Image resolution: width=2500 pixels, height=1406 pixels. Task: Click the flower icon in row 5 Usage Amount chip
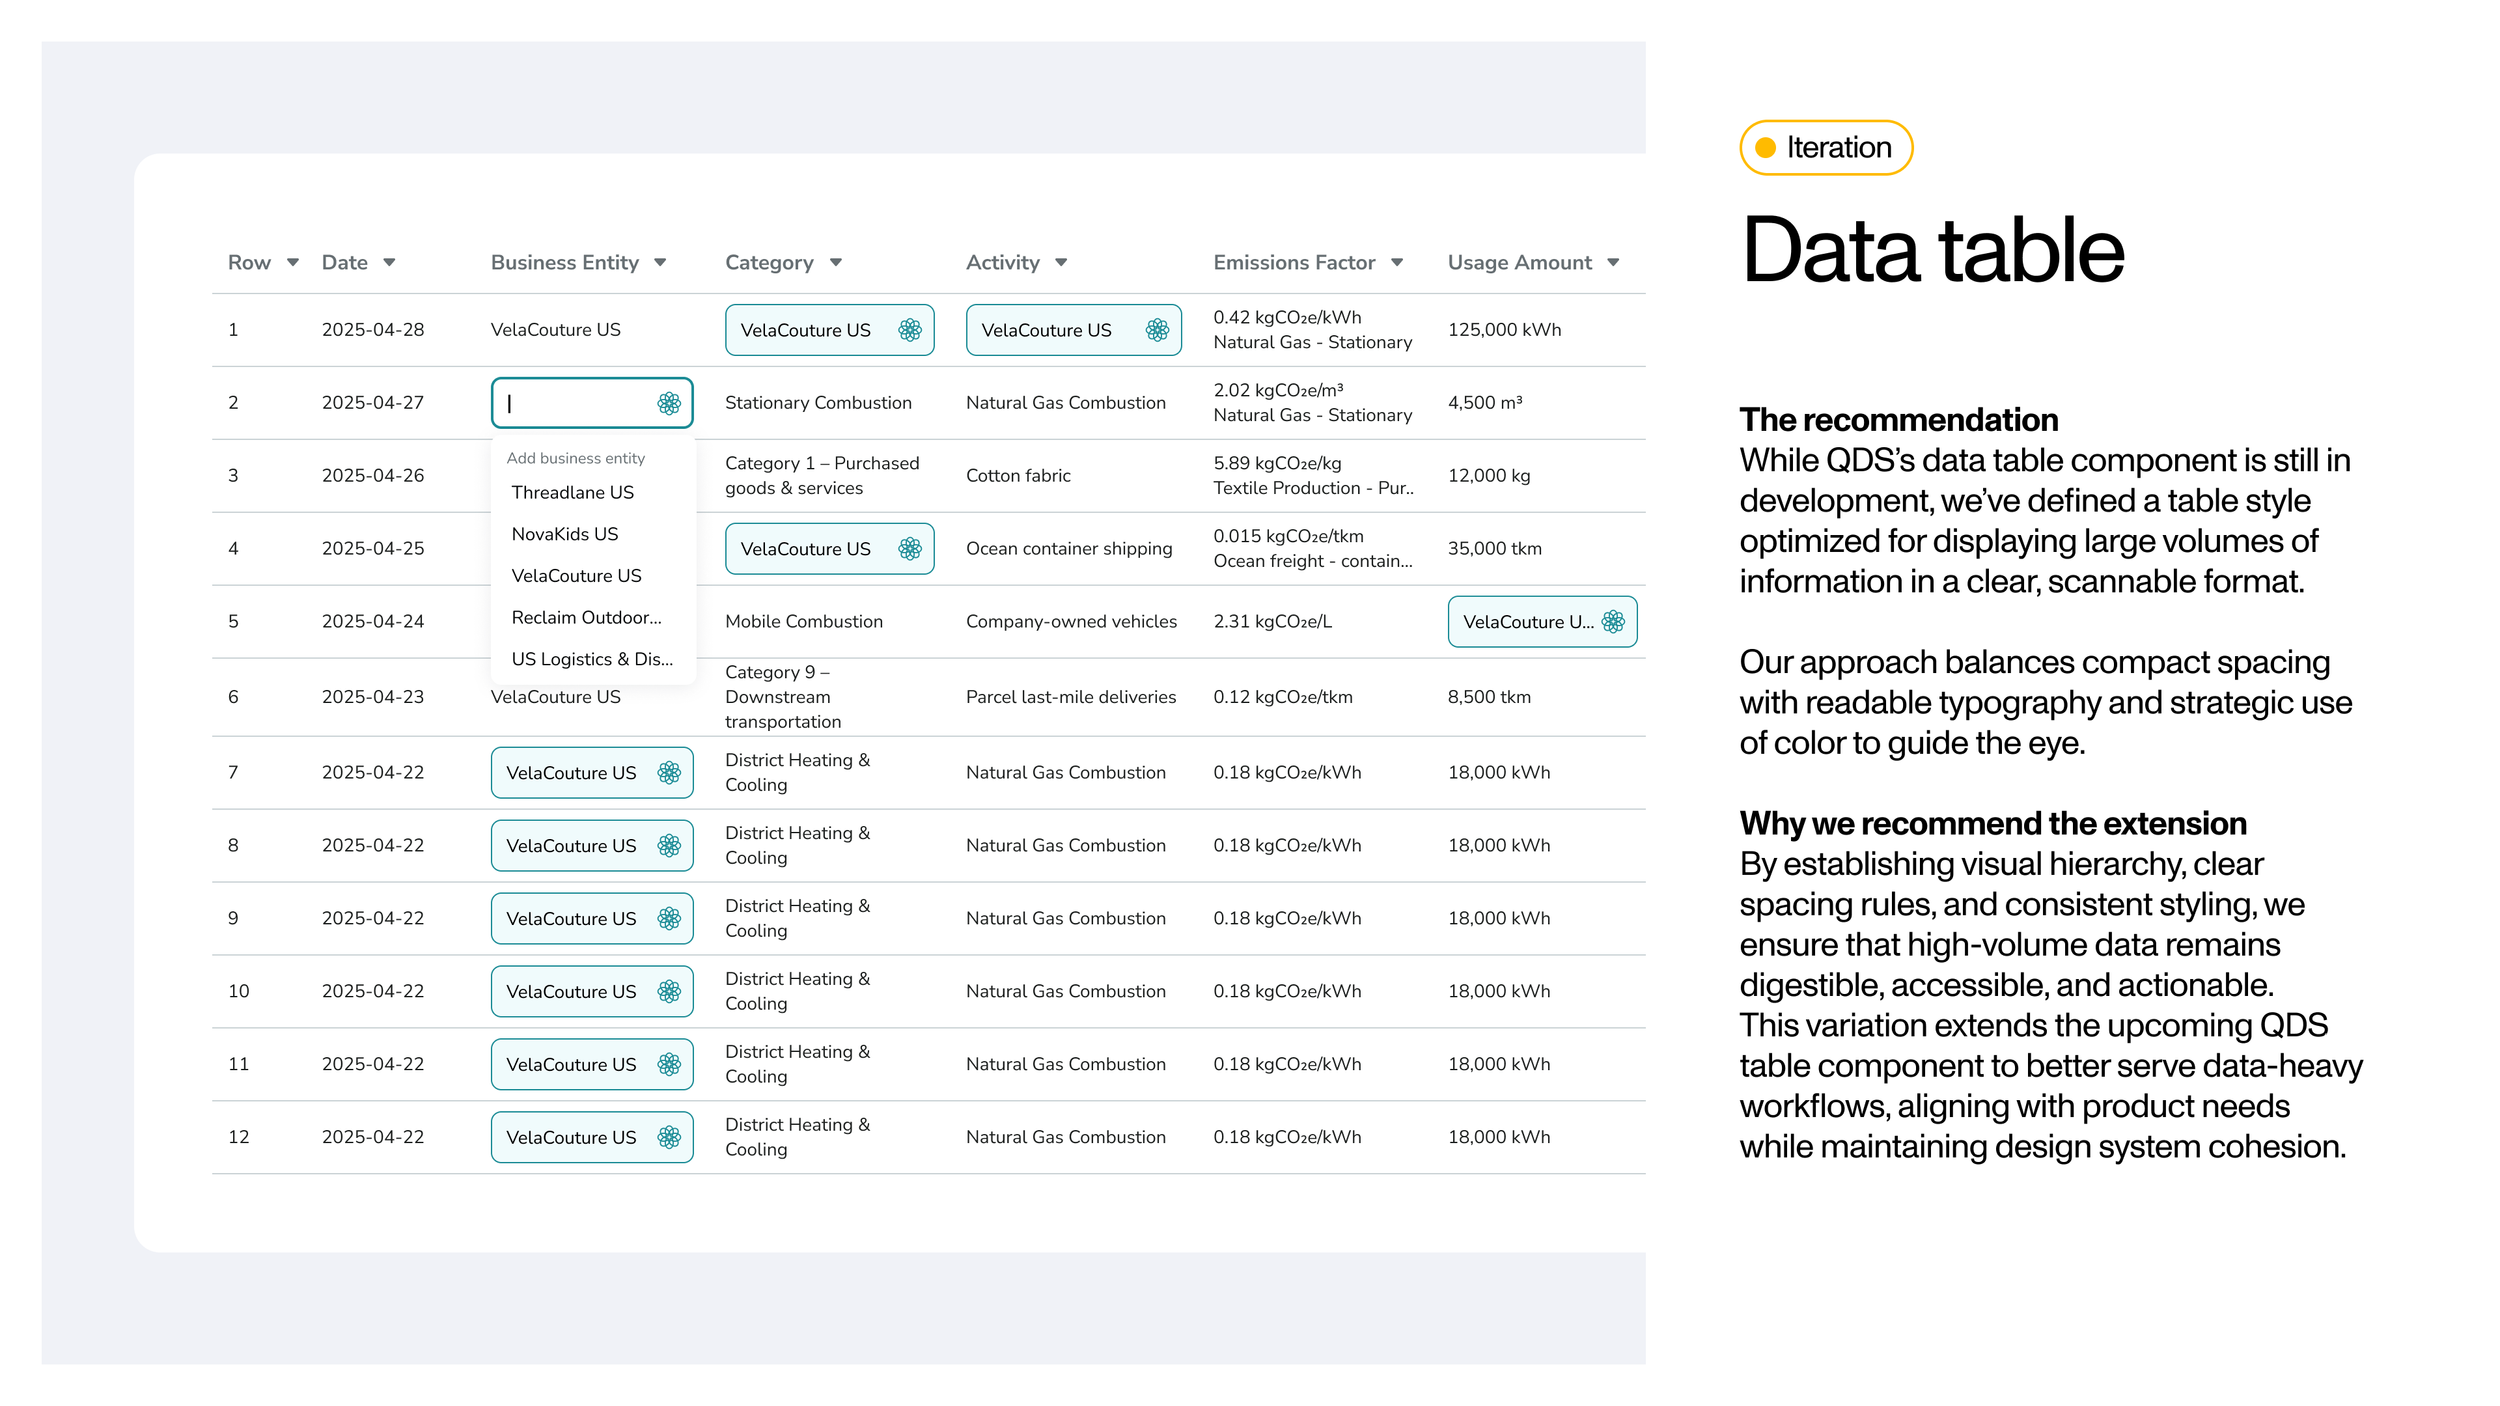point(1613,622)
